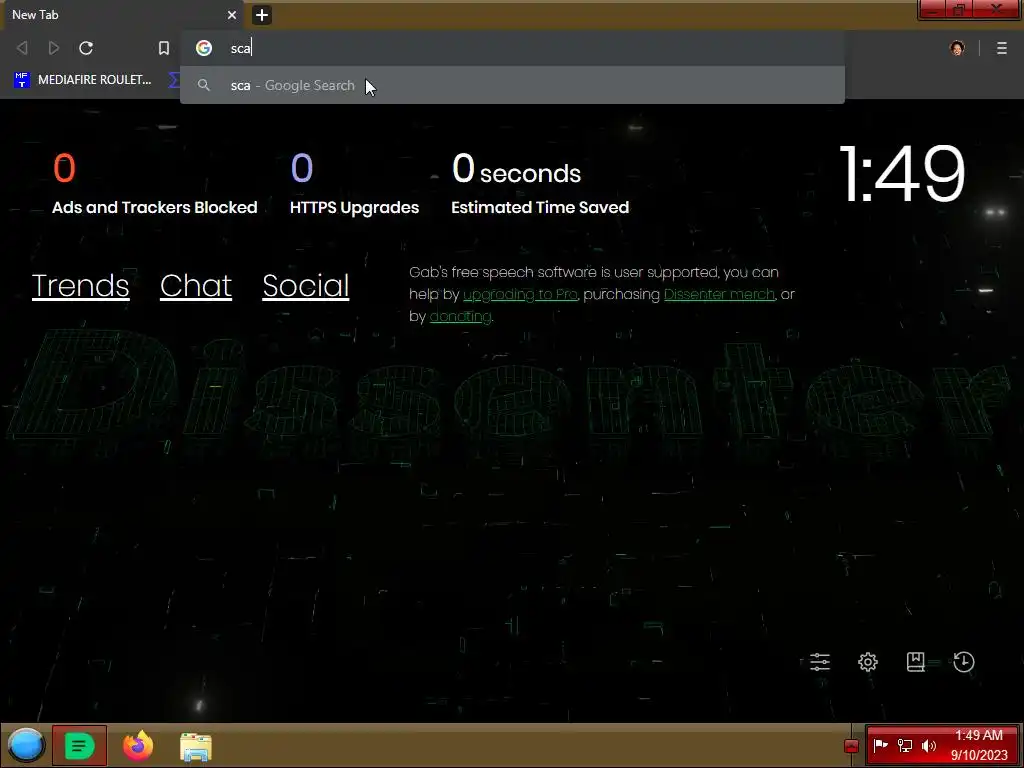
Task: Click the network tray icon
Action: click(904, 745)
